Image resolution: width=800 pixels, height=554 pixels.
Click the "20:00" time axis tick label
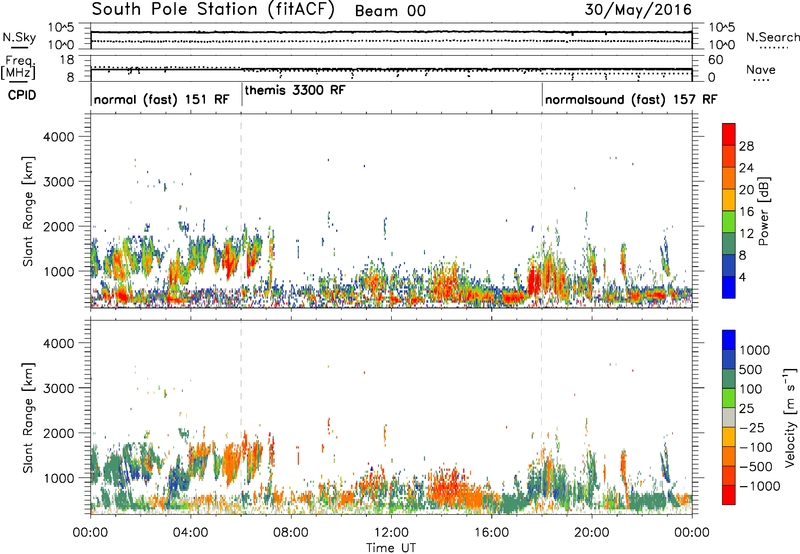[592, 533]
